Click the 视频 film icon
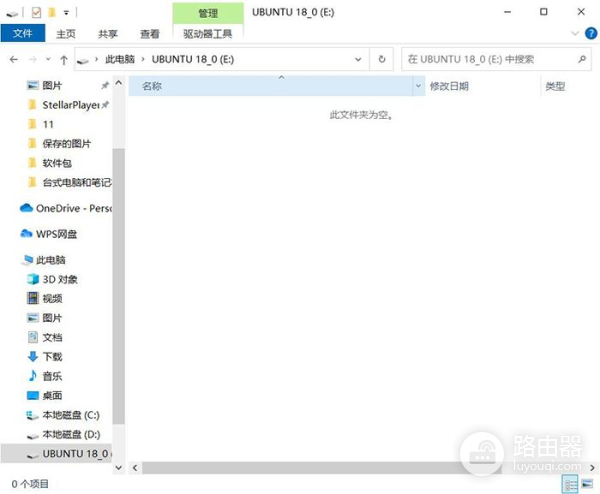 (x=33, y=298)
